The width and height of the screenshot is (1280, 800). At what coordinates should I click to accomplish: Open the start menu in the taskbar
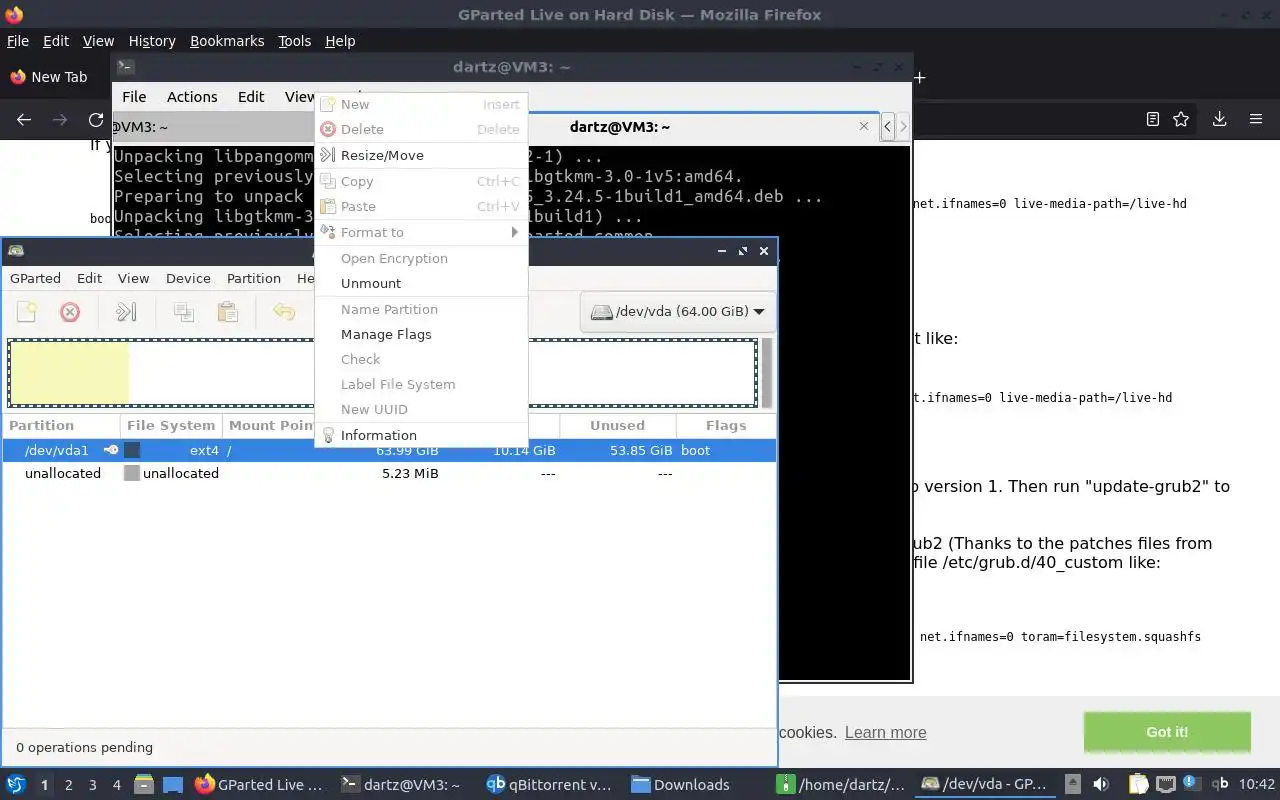point(16,784)
